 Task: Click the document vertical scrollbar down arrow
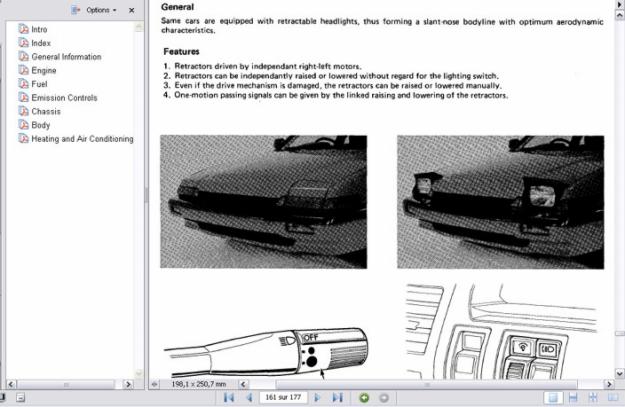click(620, 374)
